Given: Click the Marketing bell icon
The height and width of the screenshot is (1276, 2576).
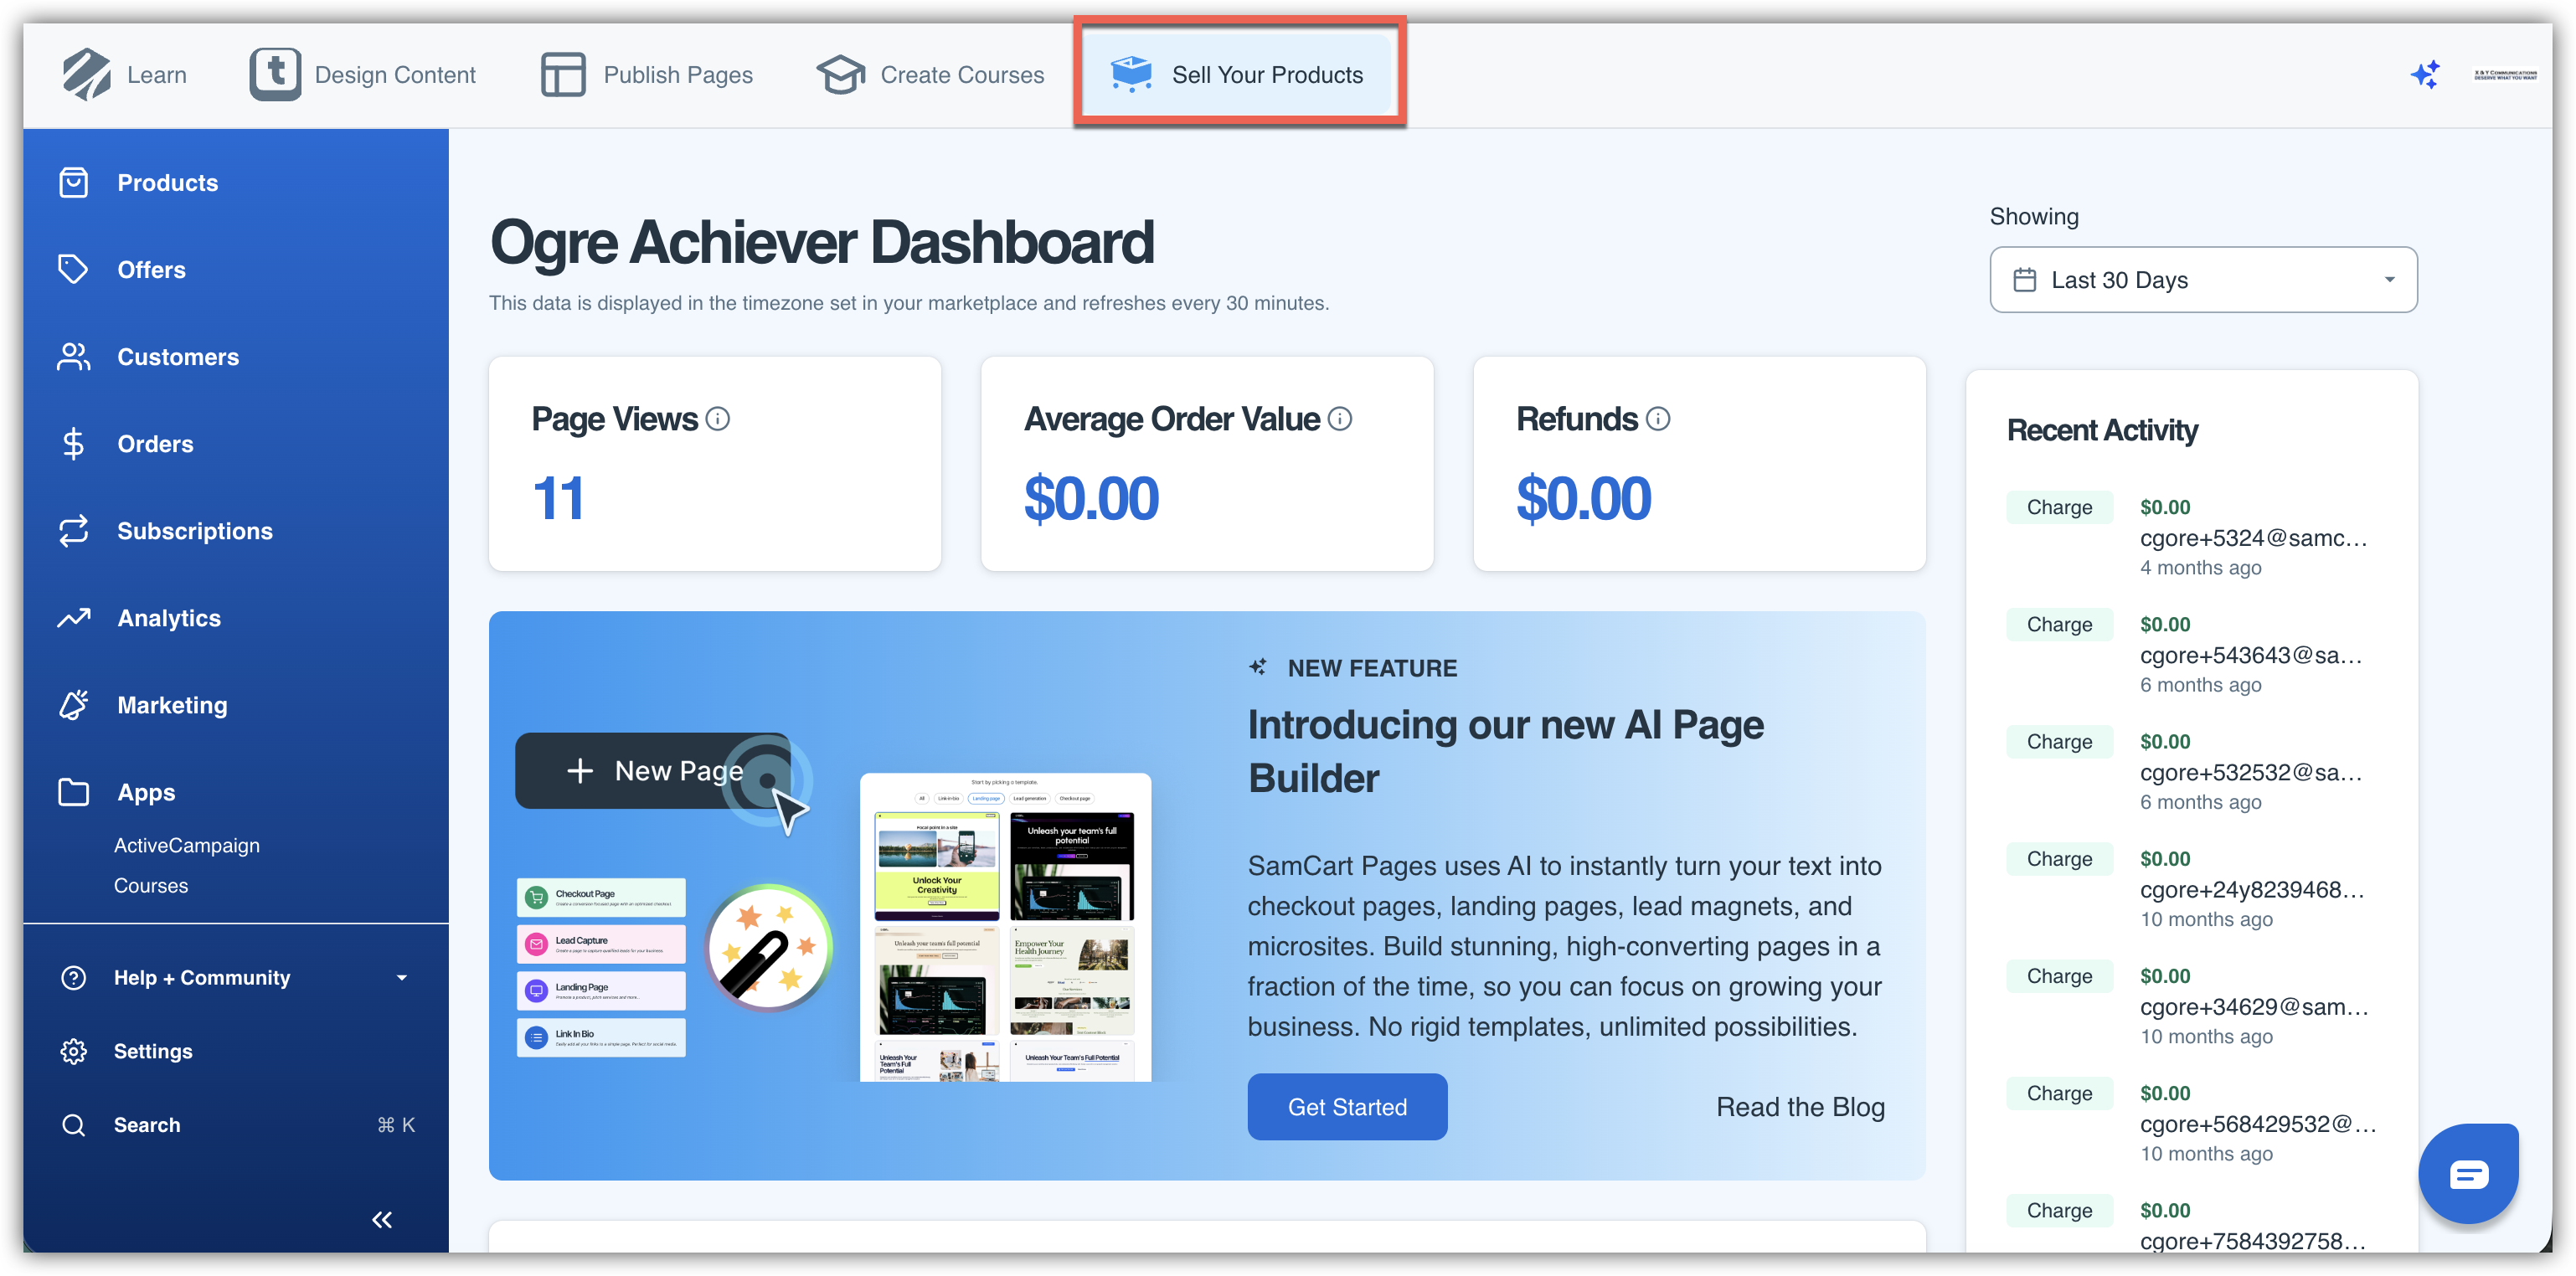Looking at the screenshot, I should tap(73, 705).
